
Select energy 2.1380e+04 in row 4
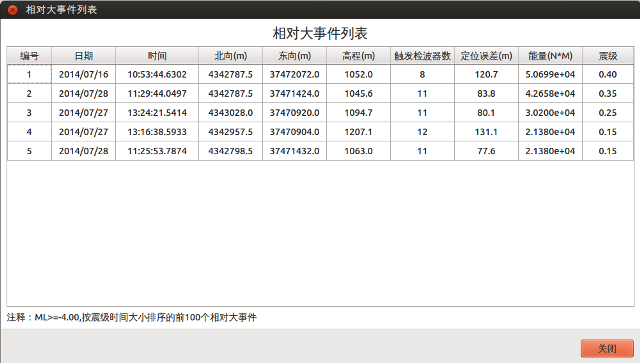[550, 132]
